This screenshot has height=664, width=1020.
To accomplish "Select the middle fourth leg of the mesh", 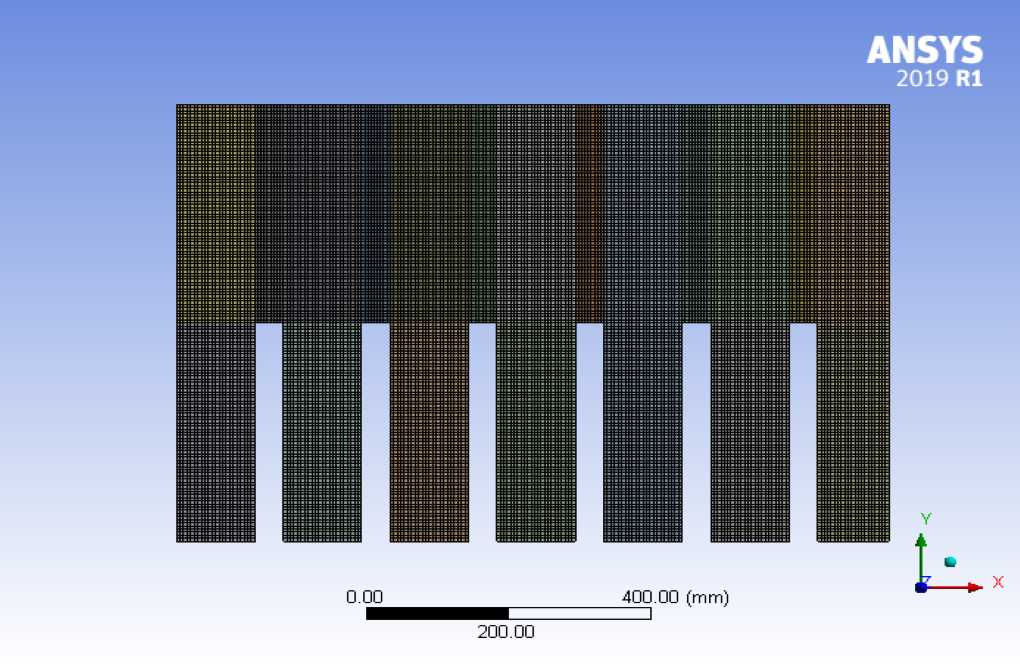I will [536, 431].
